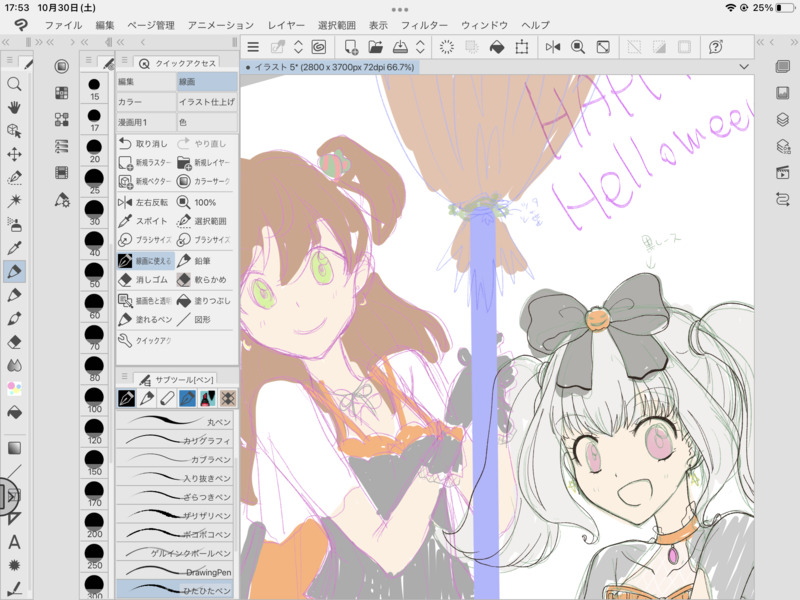Select the Fill bucket tool in left toolbar
This screenshot has height=600, width=800.
[14, 412]
